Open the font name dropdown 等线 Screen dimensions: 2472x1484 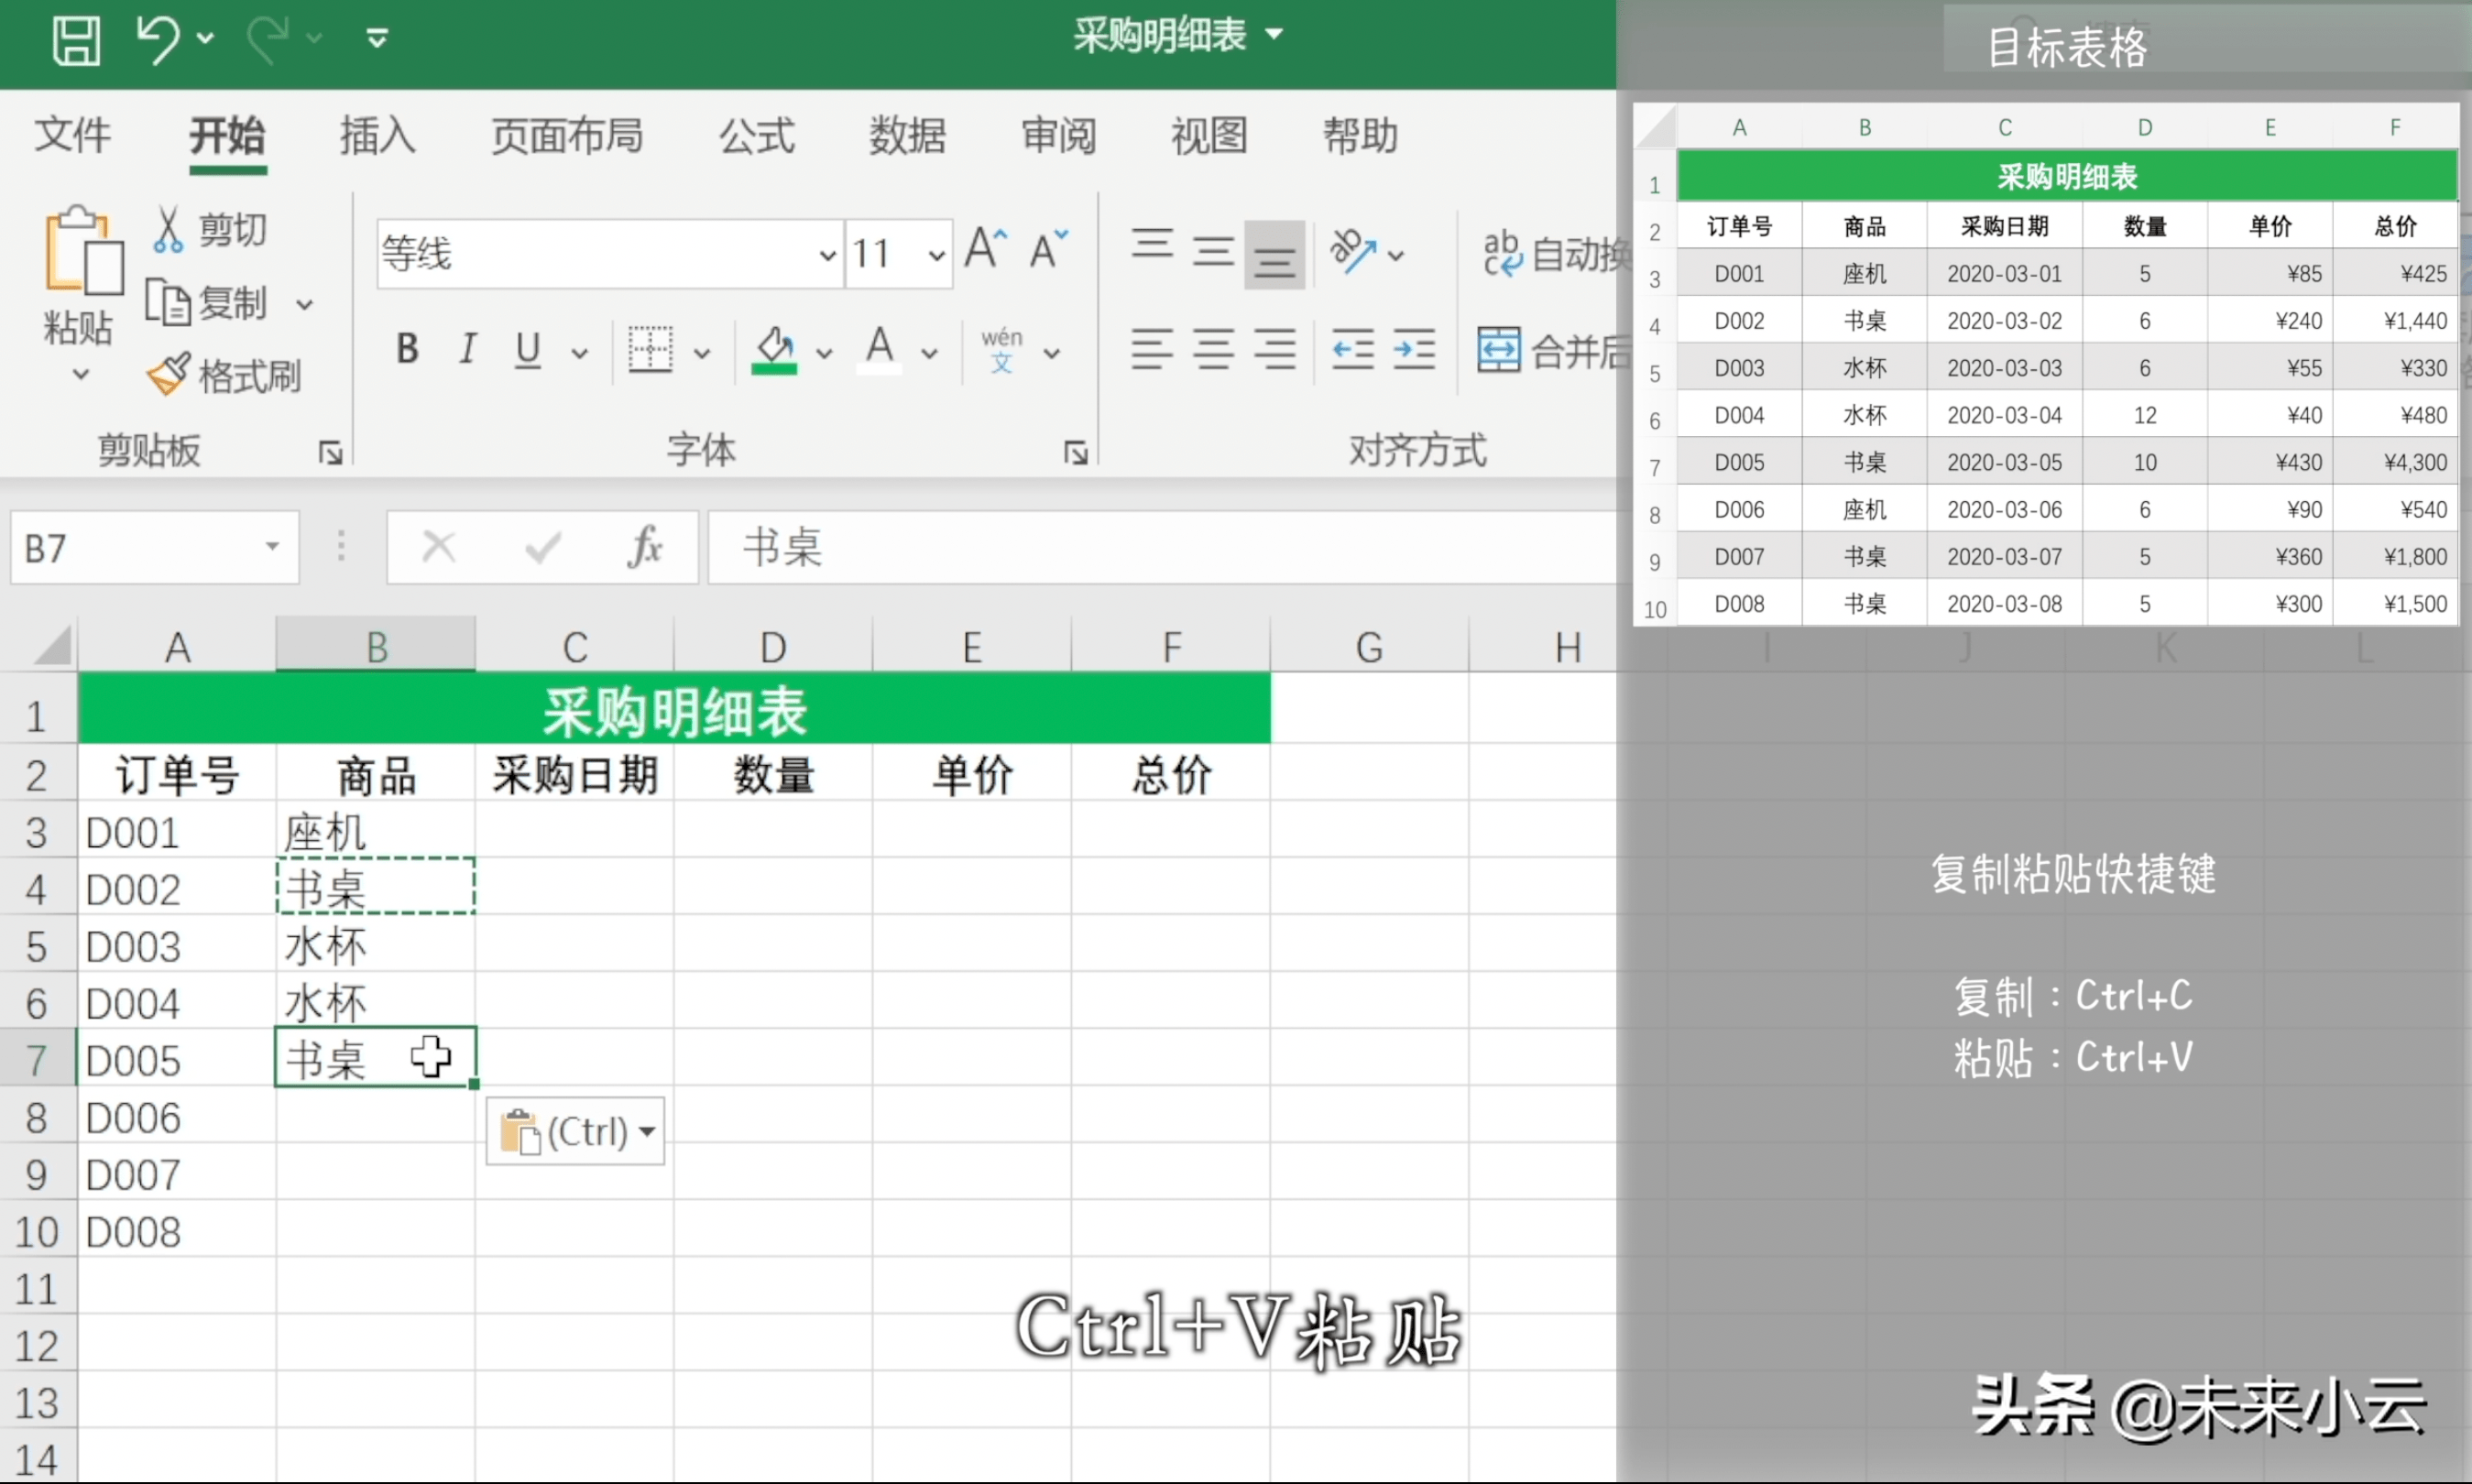827,255
